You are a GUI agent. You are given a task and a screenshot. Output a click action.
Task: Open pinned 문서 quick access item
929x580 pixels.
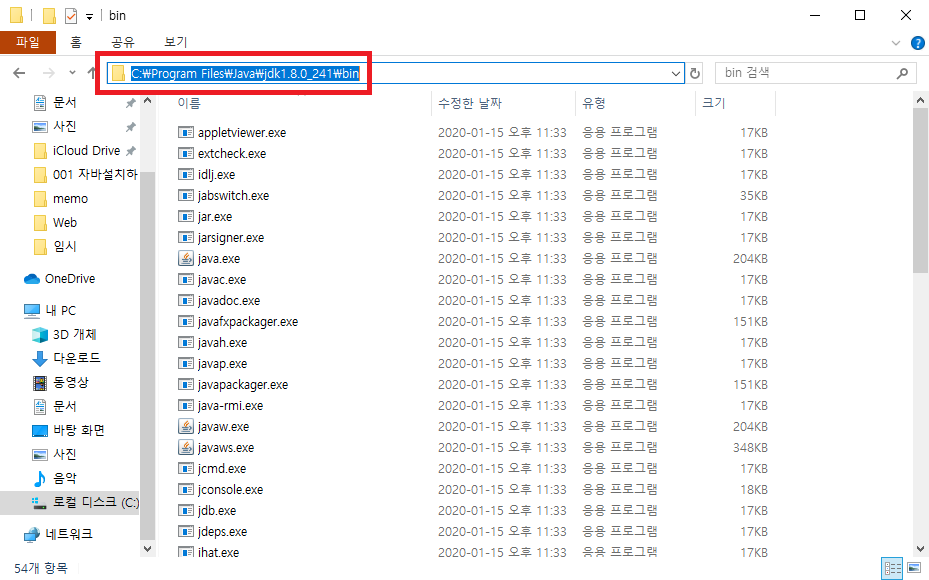(x=65, y=102)
